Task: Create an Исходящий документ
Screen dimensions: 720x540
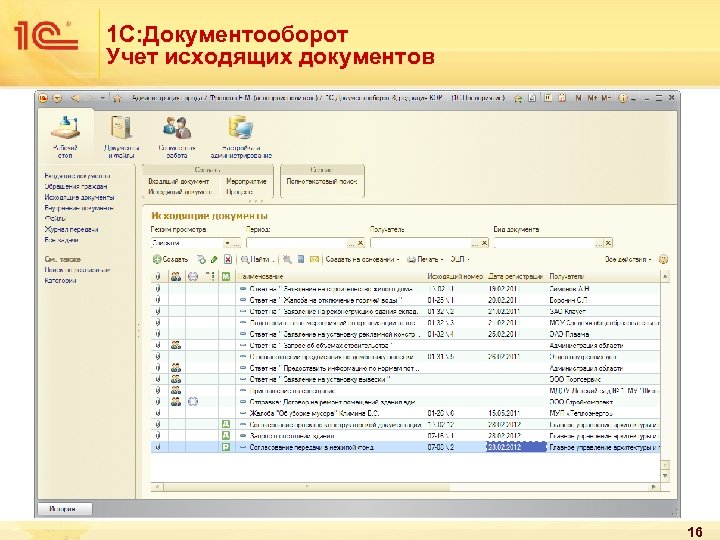Action: [x=180, y=192]
